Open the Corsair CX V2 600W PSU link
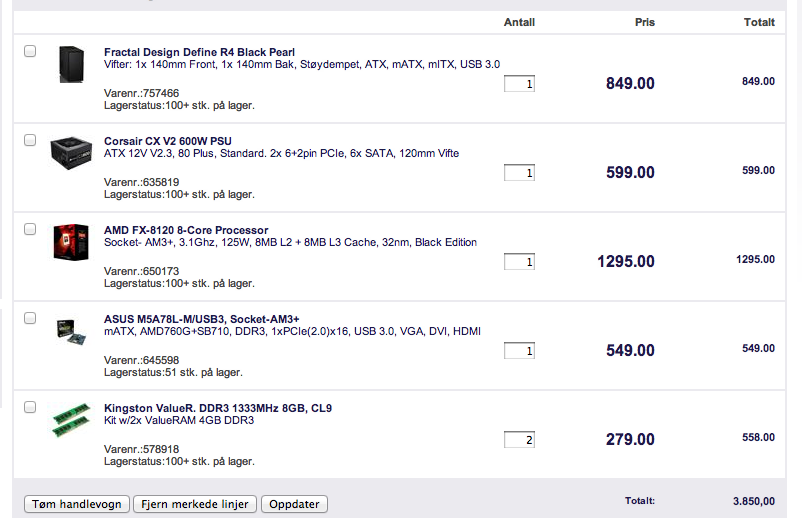Screen dimensions: 802x518 tap(168, 141)
